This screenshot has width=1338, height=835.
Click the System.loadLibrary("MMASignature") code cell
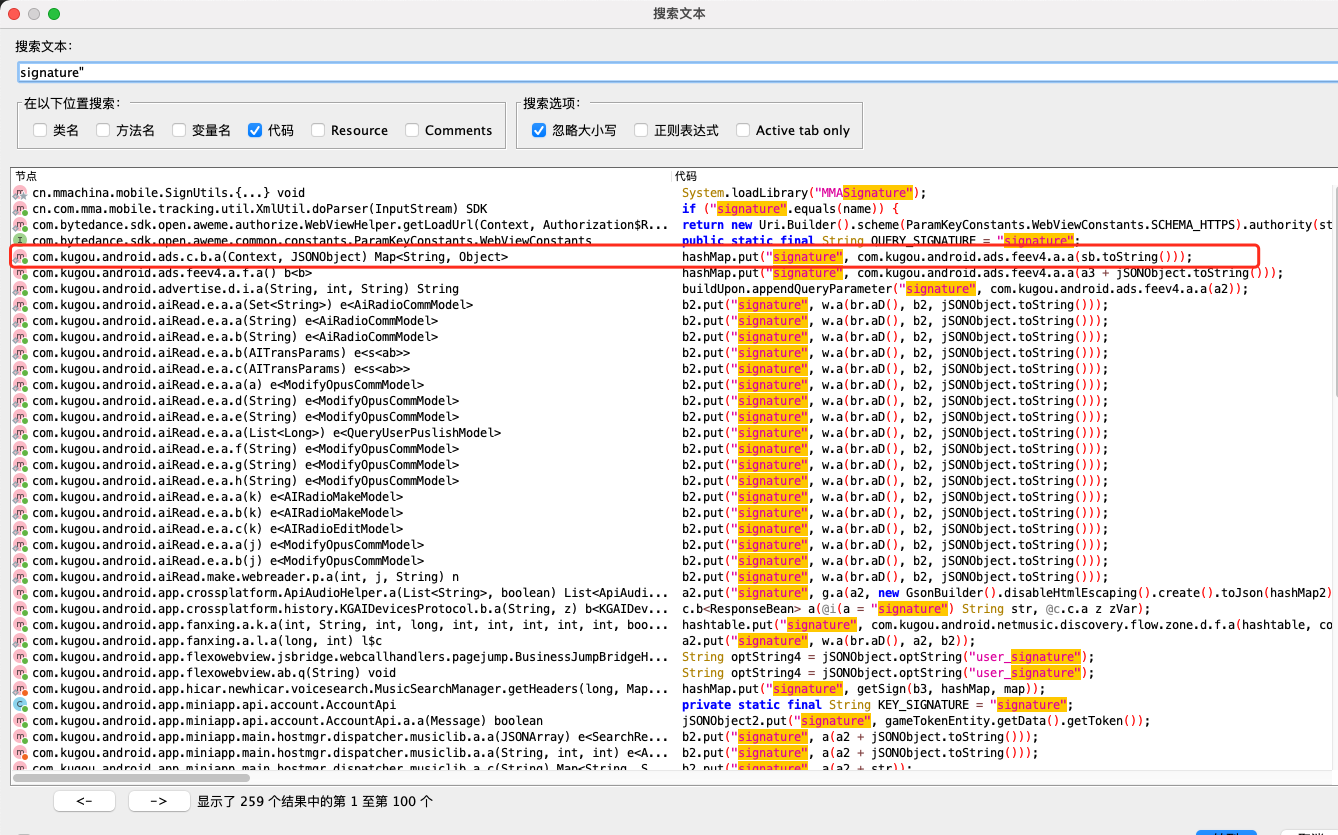(804, 193)
